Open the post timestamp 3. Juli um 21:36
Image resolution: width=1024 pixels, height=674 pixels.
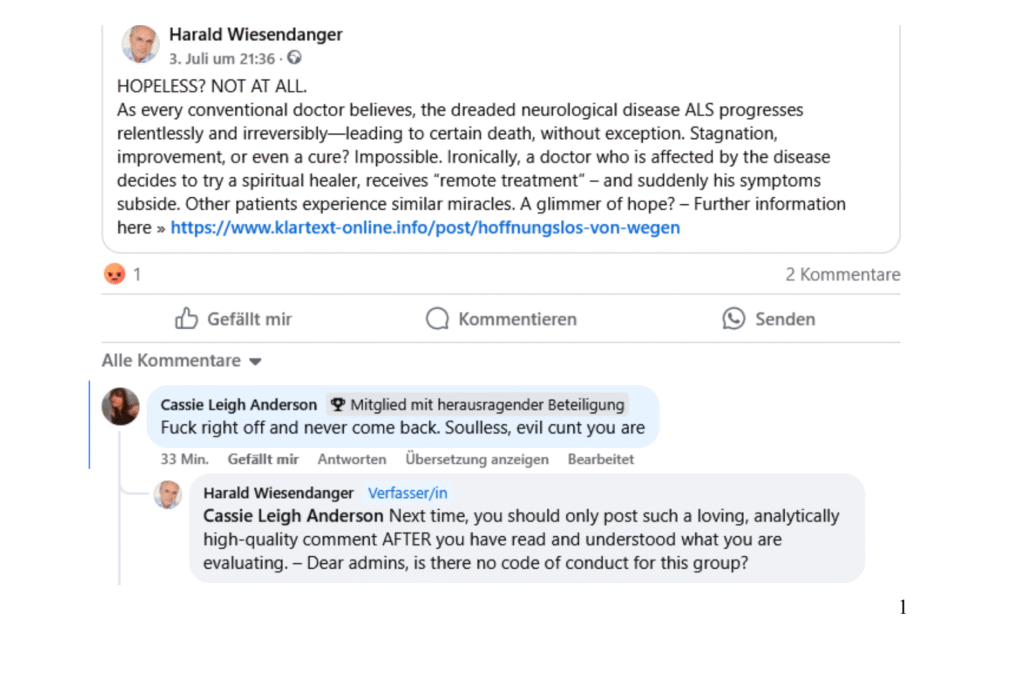(x=222, y=59)
